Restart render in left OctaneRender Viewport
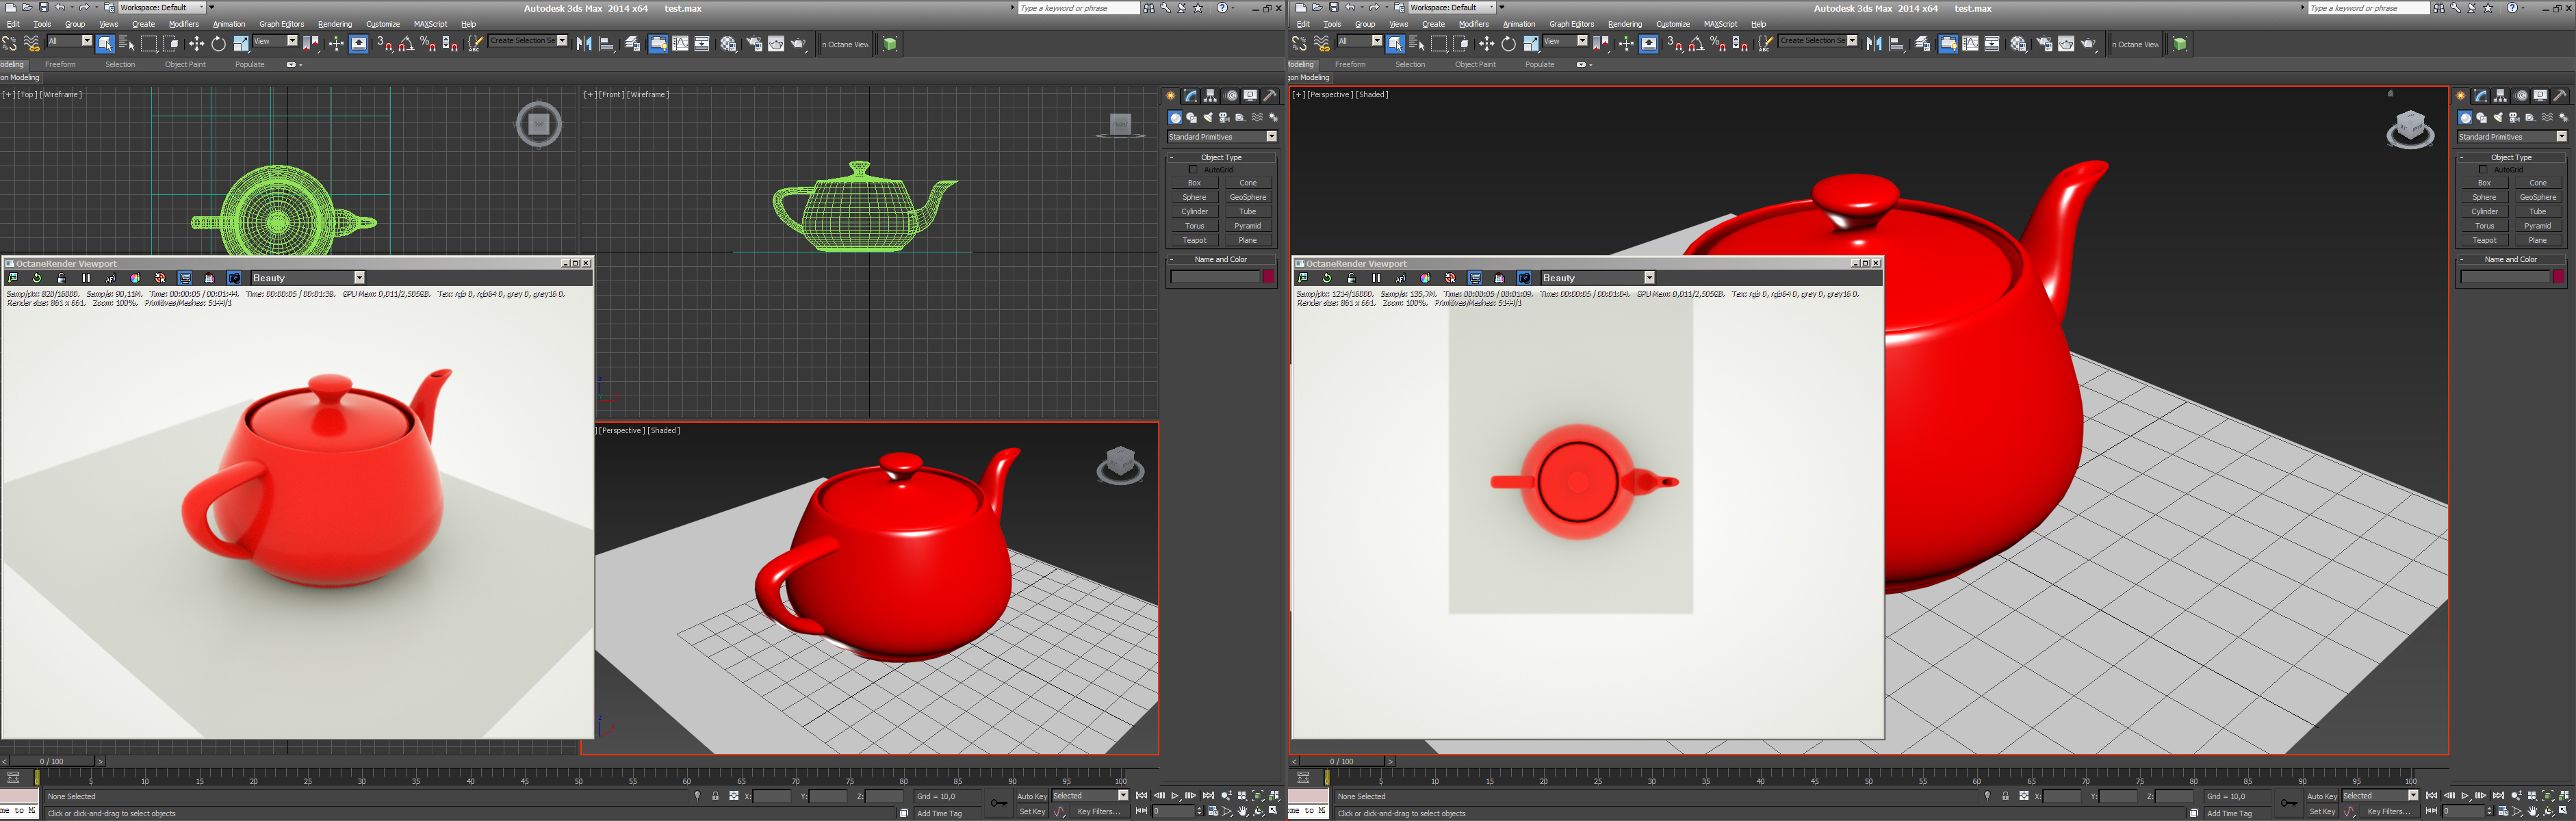 point(37,278)
